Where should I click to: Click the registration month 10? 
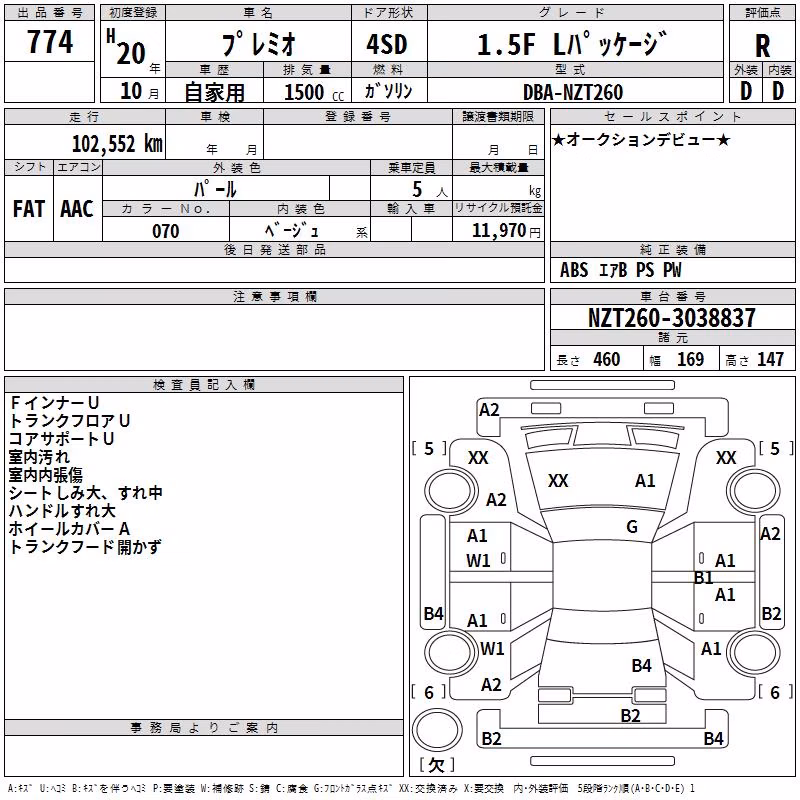[x=131, y=91]
